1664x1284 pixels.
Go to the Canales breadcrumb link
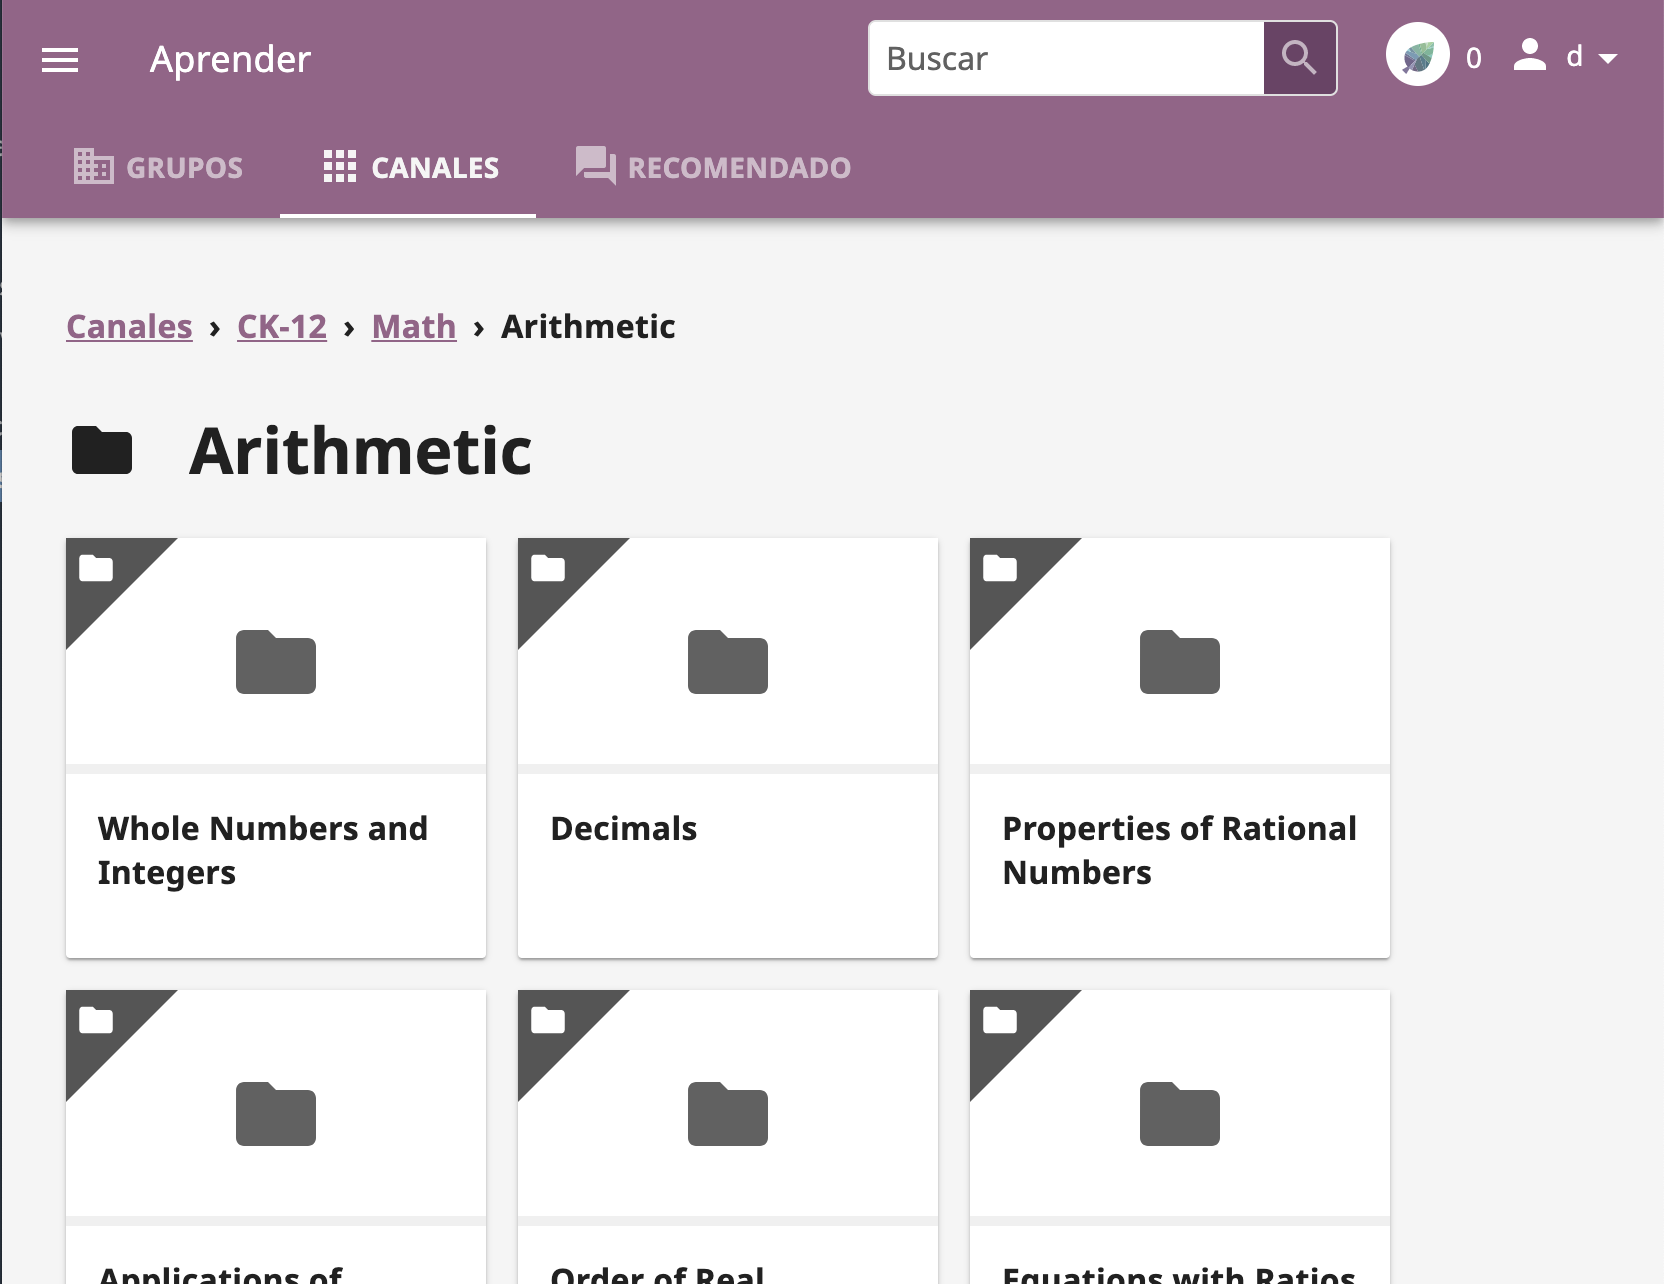[129, 327]
